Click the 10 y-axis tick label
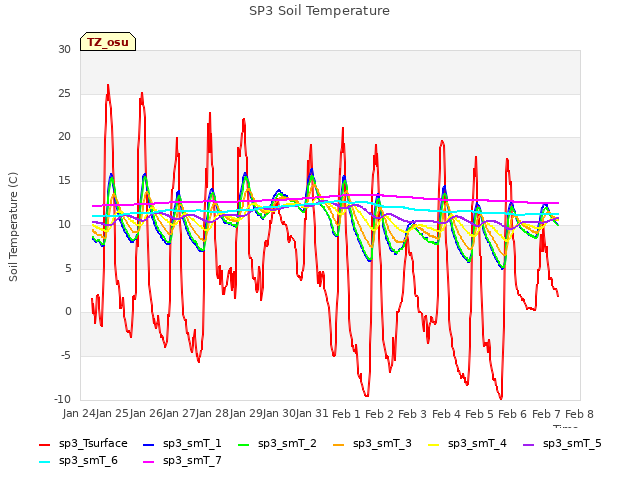This screenshot has height=480, width=640. pos(64,224)
